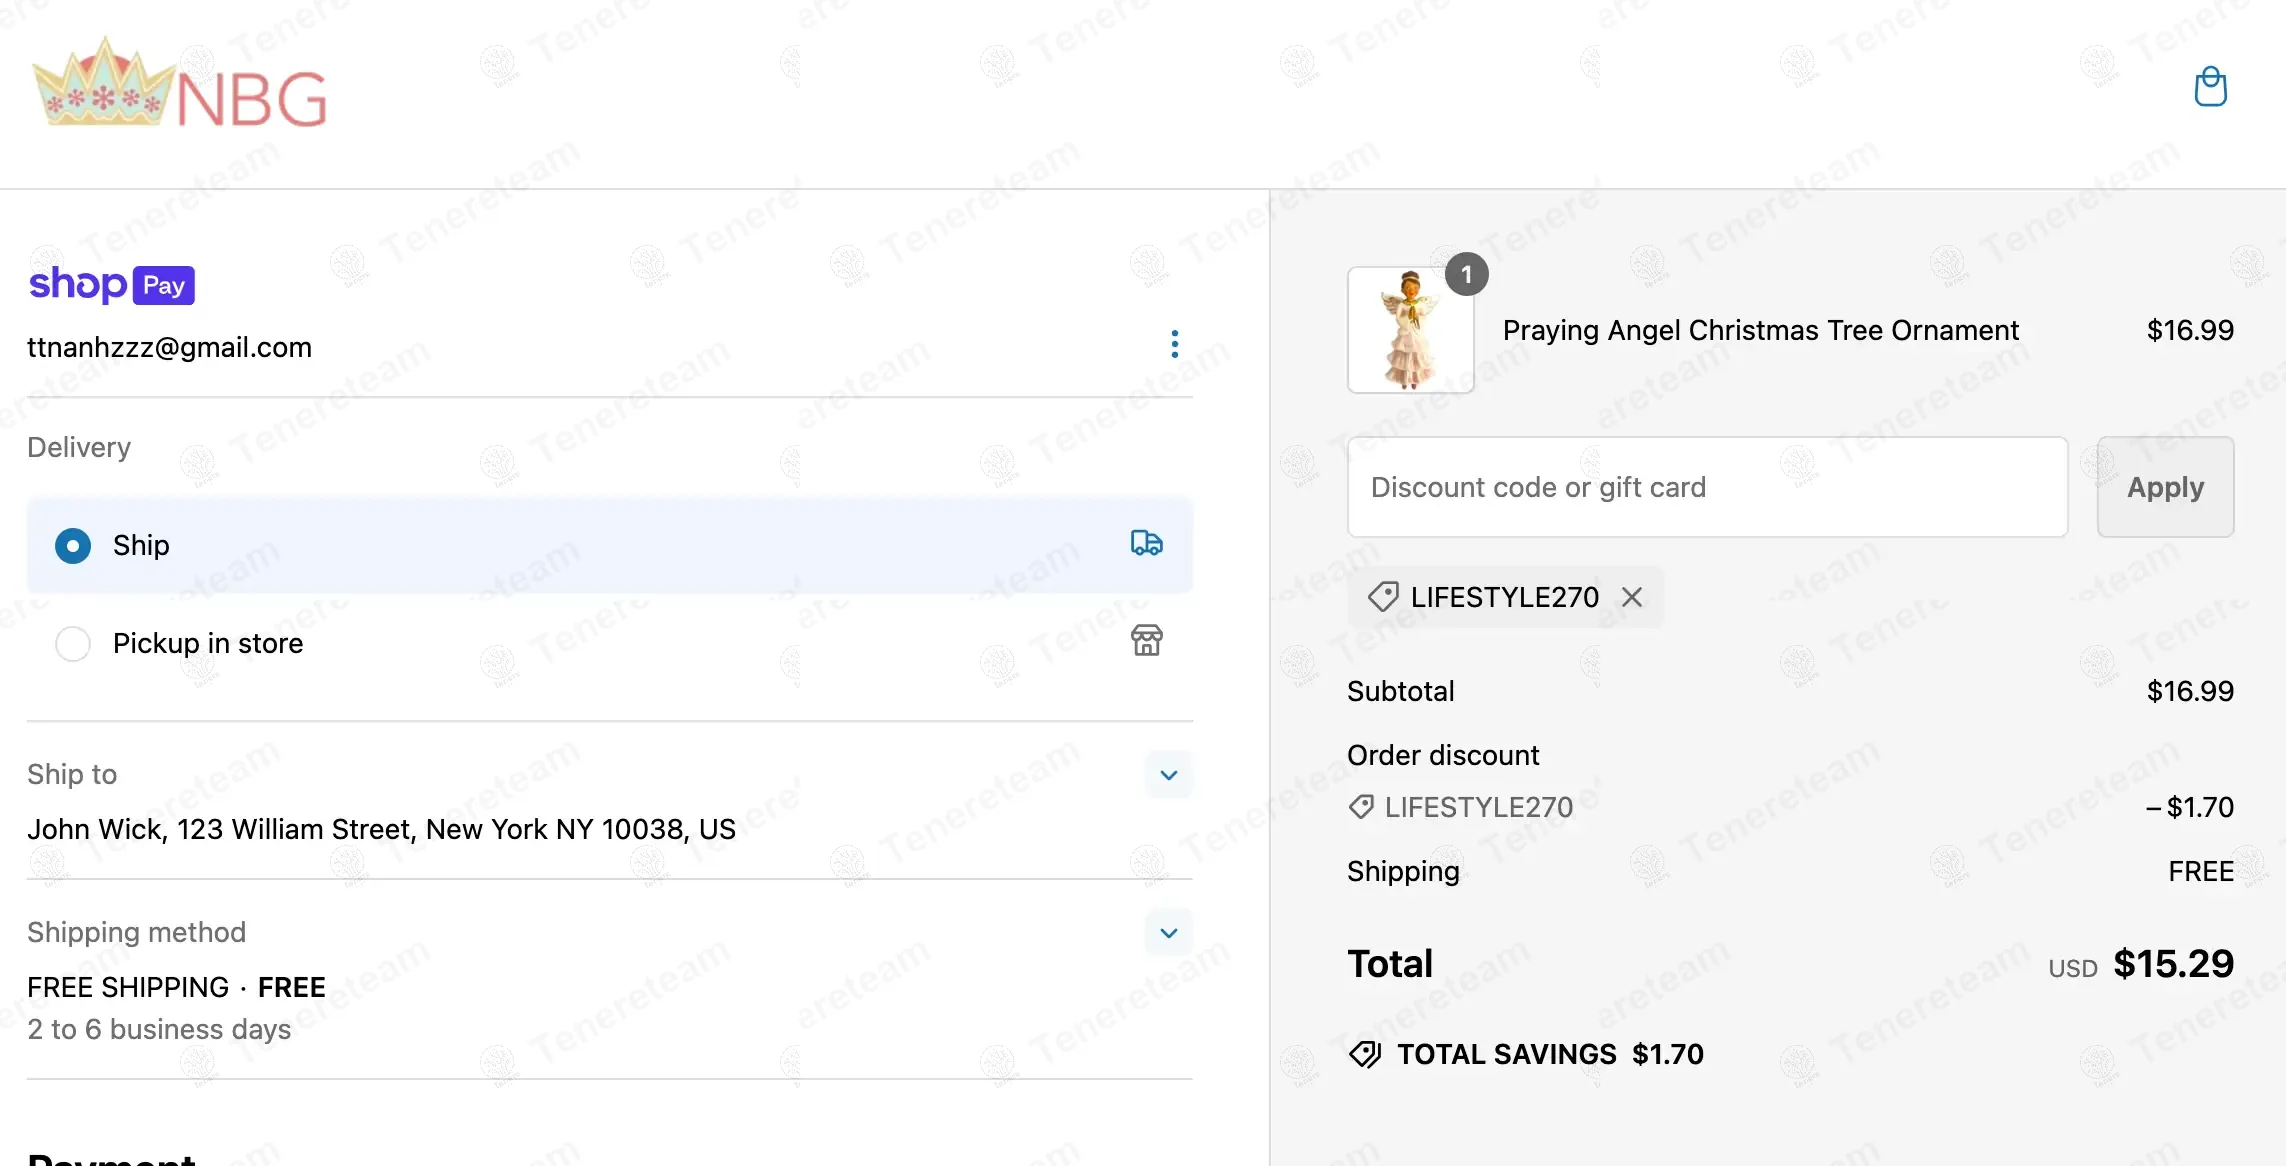Expand the Shipping method section
Screen dimensions: 2286x1166
point(1168,933)
